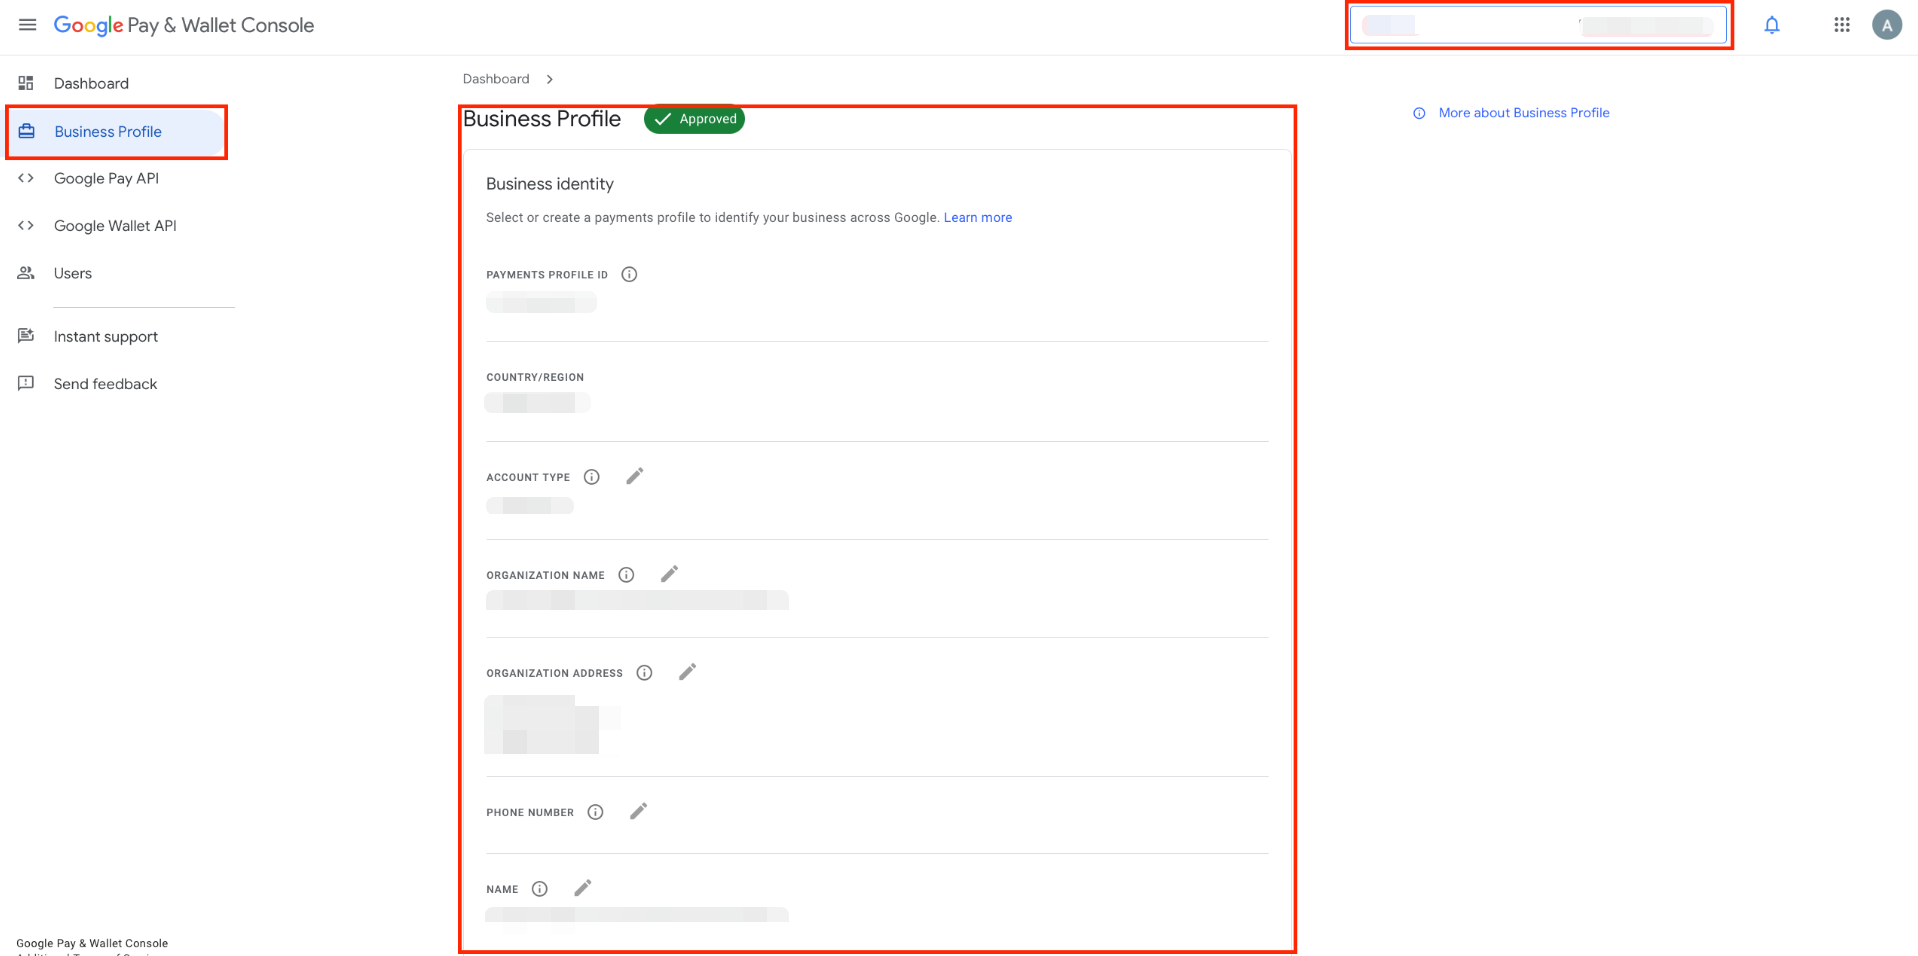
Task: Open the hamburger main menu
Action: tap(28, 25)
